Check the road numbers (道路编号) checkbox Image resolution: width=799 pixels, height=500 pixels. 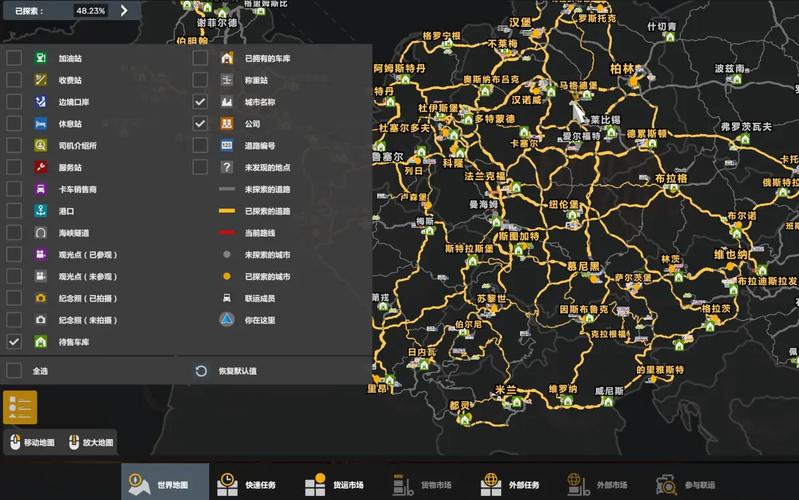click(x=200, y=146)
